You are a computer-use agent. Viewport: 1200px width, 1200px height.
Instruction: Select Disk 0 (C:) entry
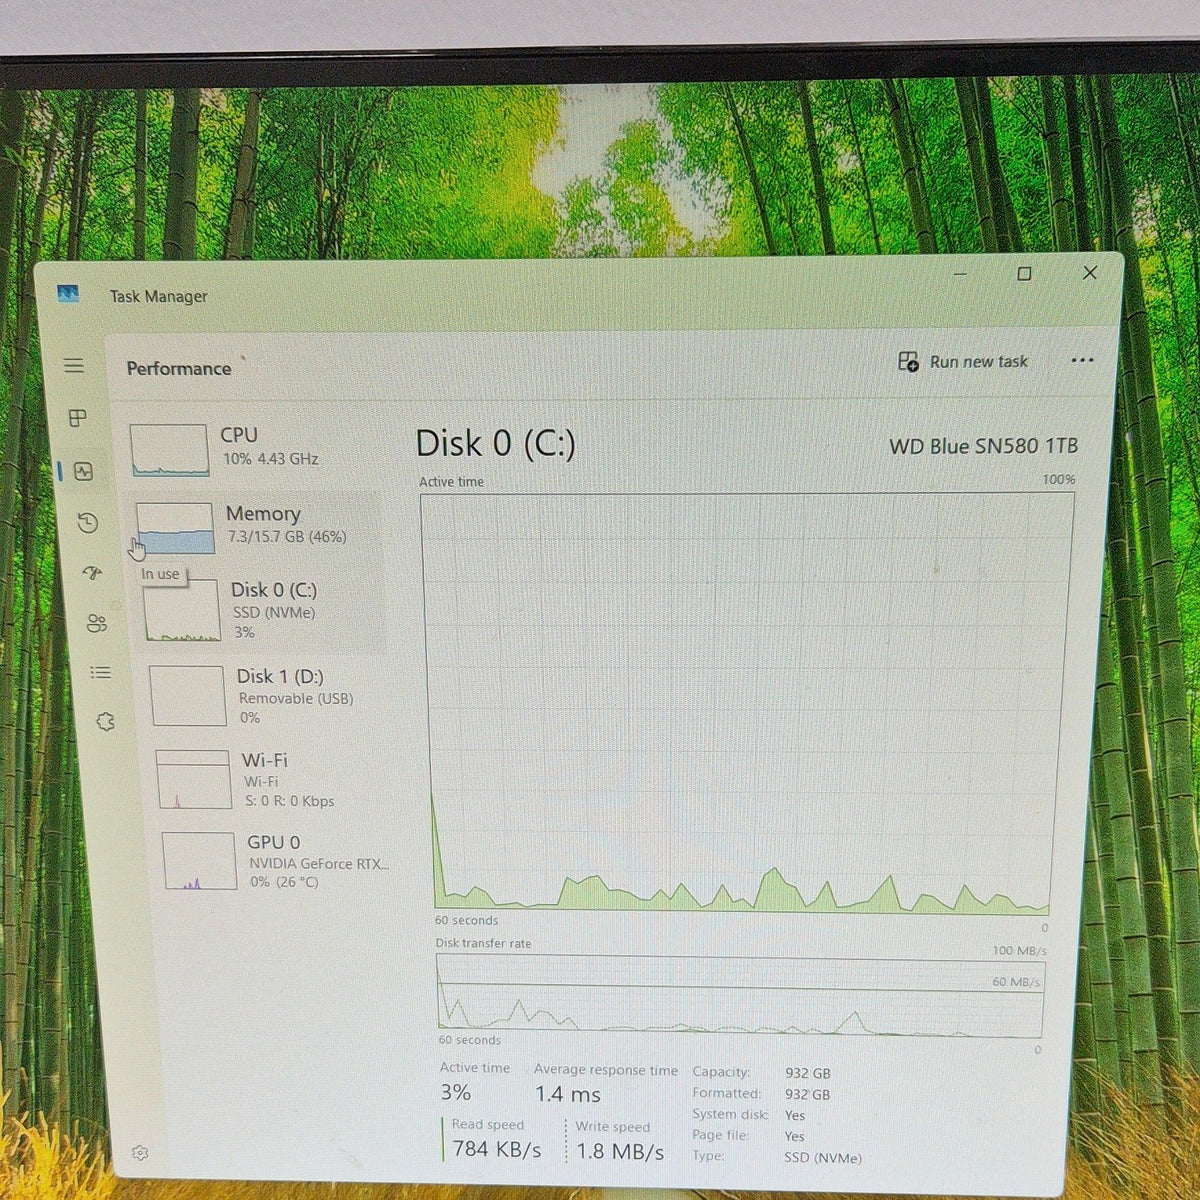click(262, 609)
